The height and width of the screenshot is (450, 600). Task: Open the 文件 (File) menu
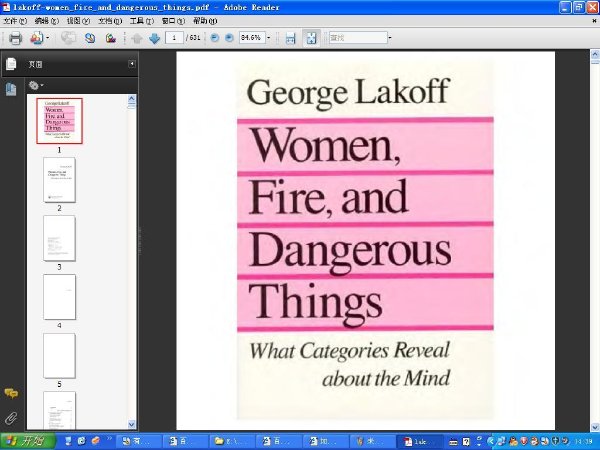click(15, 21)
